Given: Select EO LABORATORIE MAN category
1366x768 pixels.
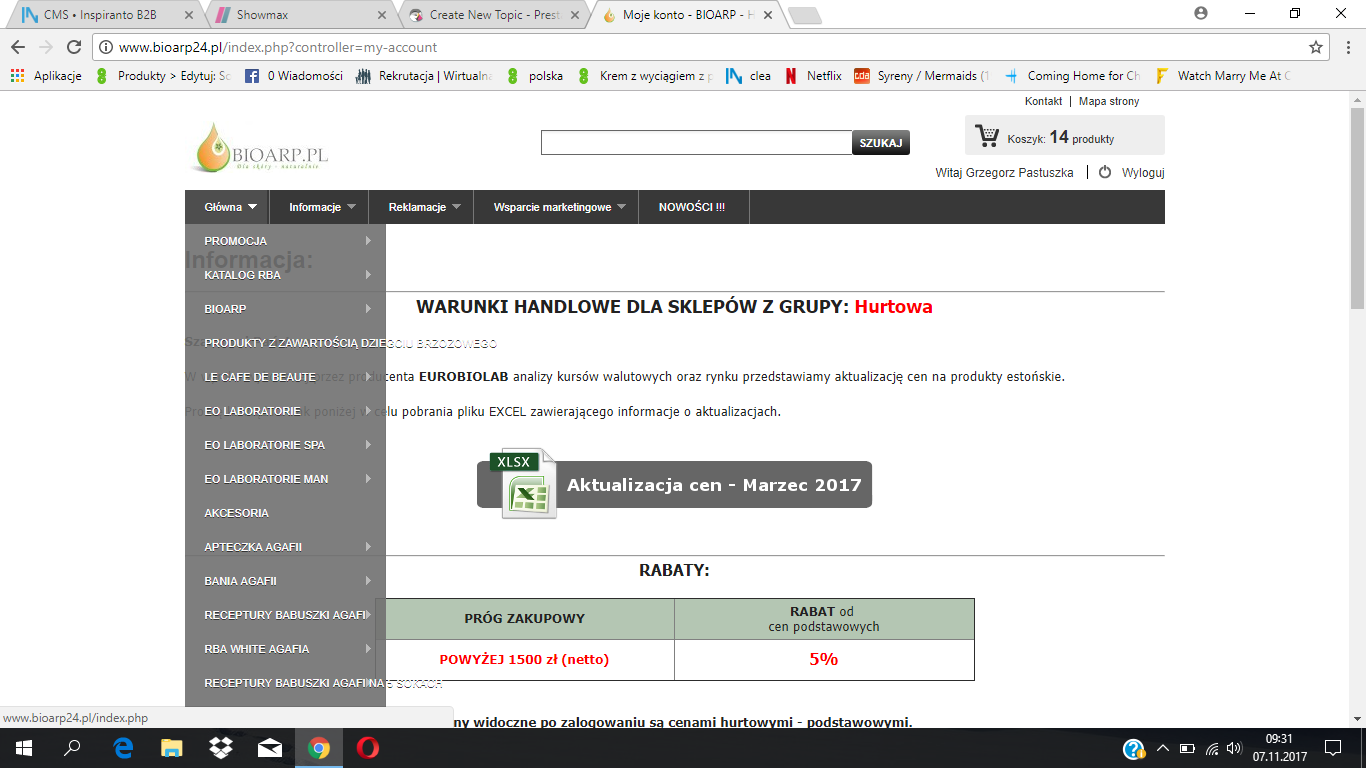Looking at the screenshot, I should click(x=285, y=479).
